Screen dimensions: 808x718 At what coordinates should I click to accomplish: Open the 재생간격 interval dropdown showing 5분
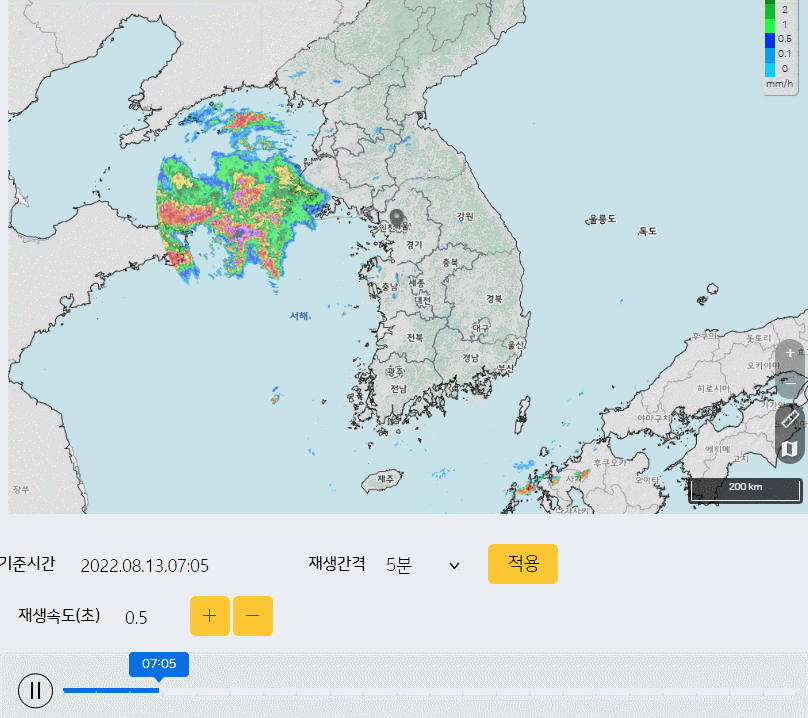(x=422, y=565)
